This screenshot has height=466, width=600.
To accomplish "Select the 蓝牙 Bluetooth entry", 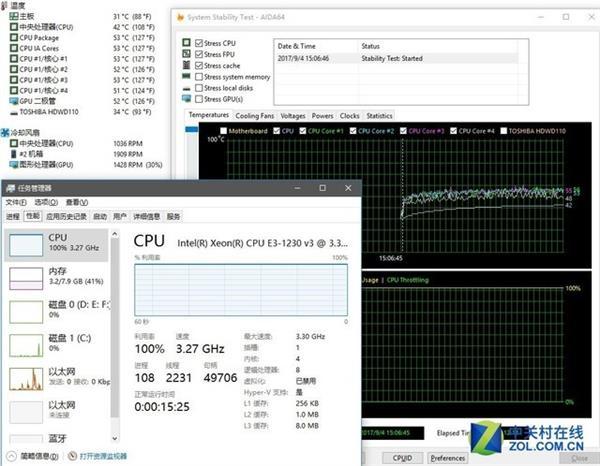I will click(x=57, y=438).
